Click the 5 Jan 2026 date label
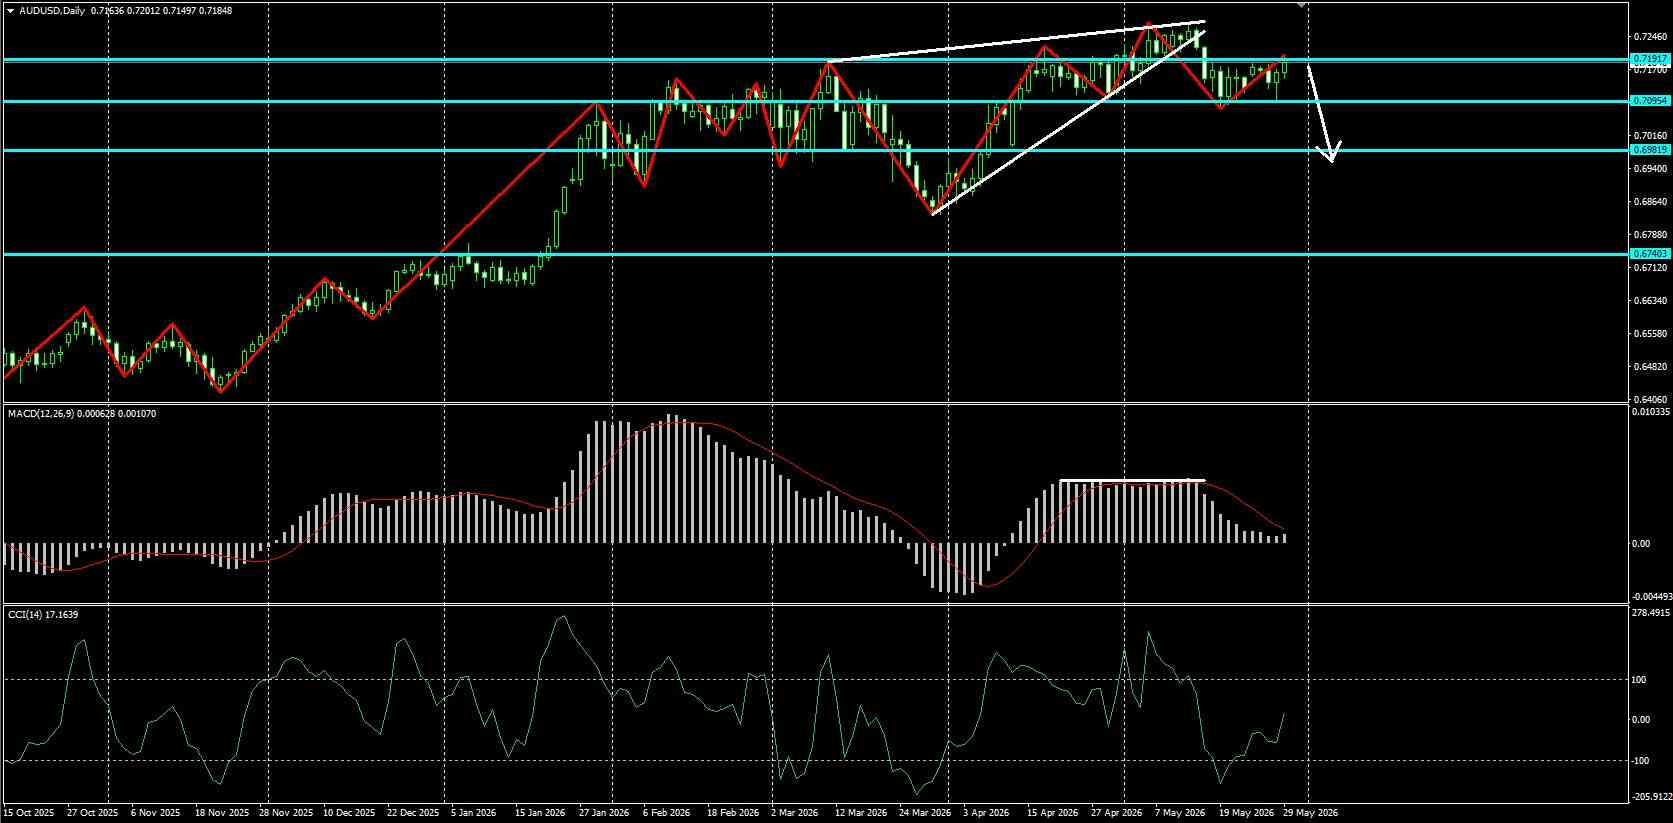Screen dimensions: 1673x823 coord(474,813)
